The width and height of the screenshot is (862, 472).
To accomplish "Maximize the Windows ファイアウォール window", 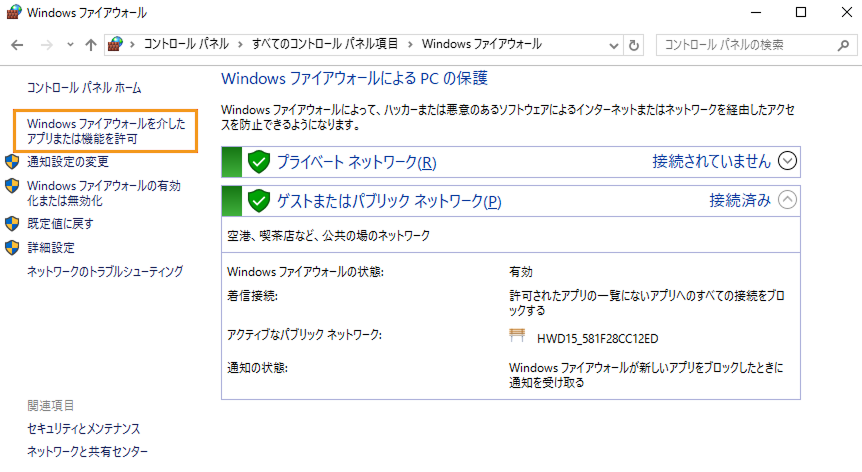I will coord(801,12).
